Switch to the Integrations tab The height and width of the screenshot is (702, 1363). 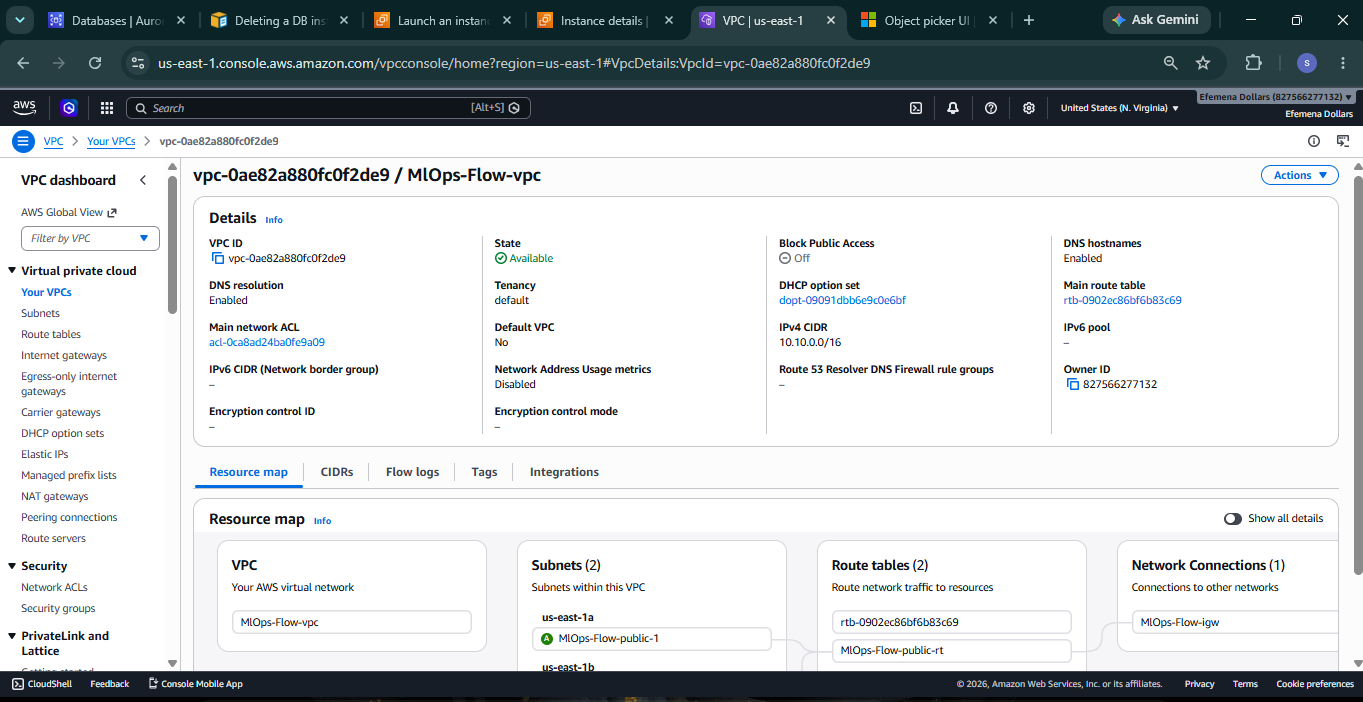click(x=564, y=472)
